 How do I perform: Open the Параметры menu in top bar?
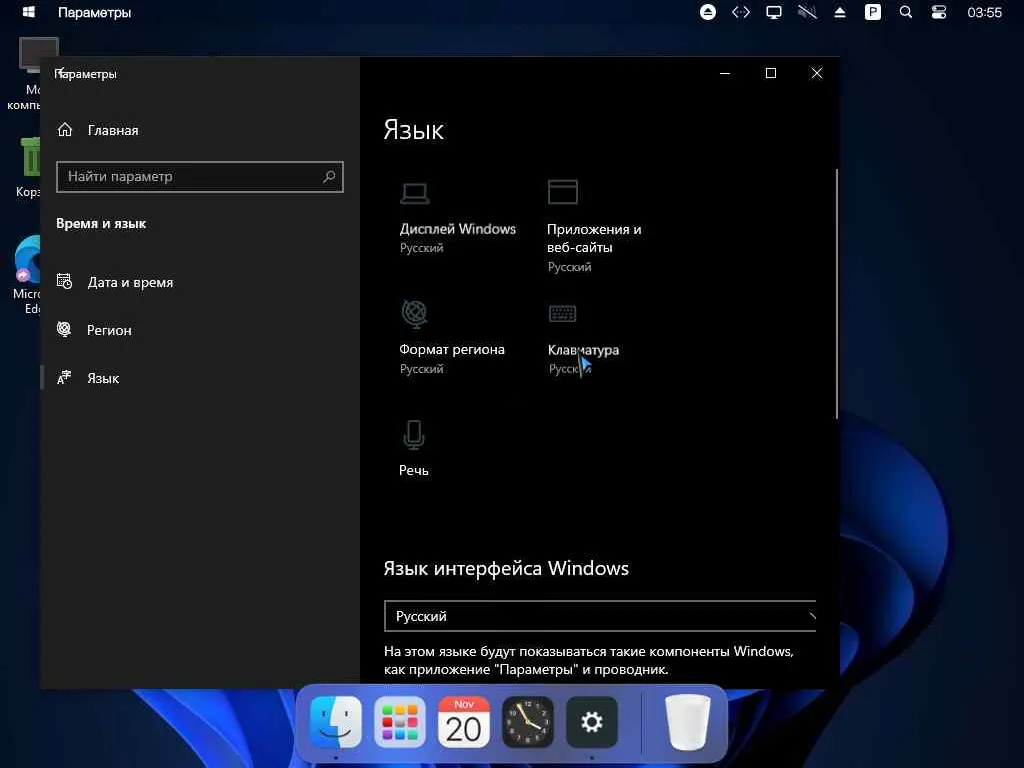(95, 12)
